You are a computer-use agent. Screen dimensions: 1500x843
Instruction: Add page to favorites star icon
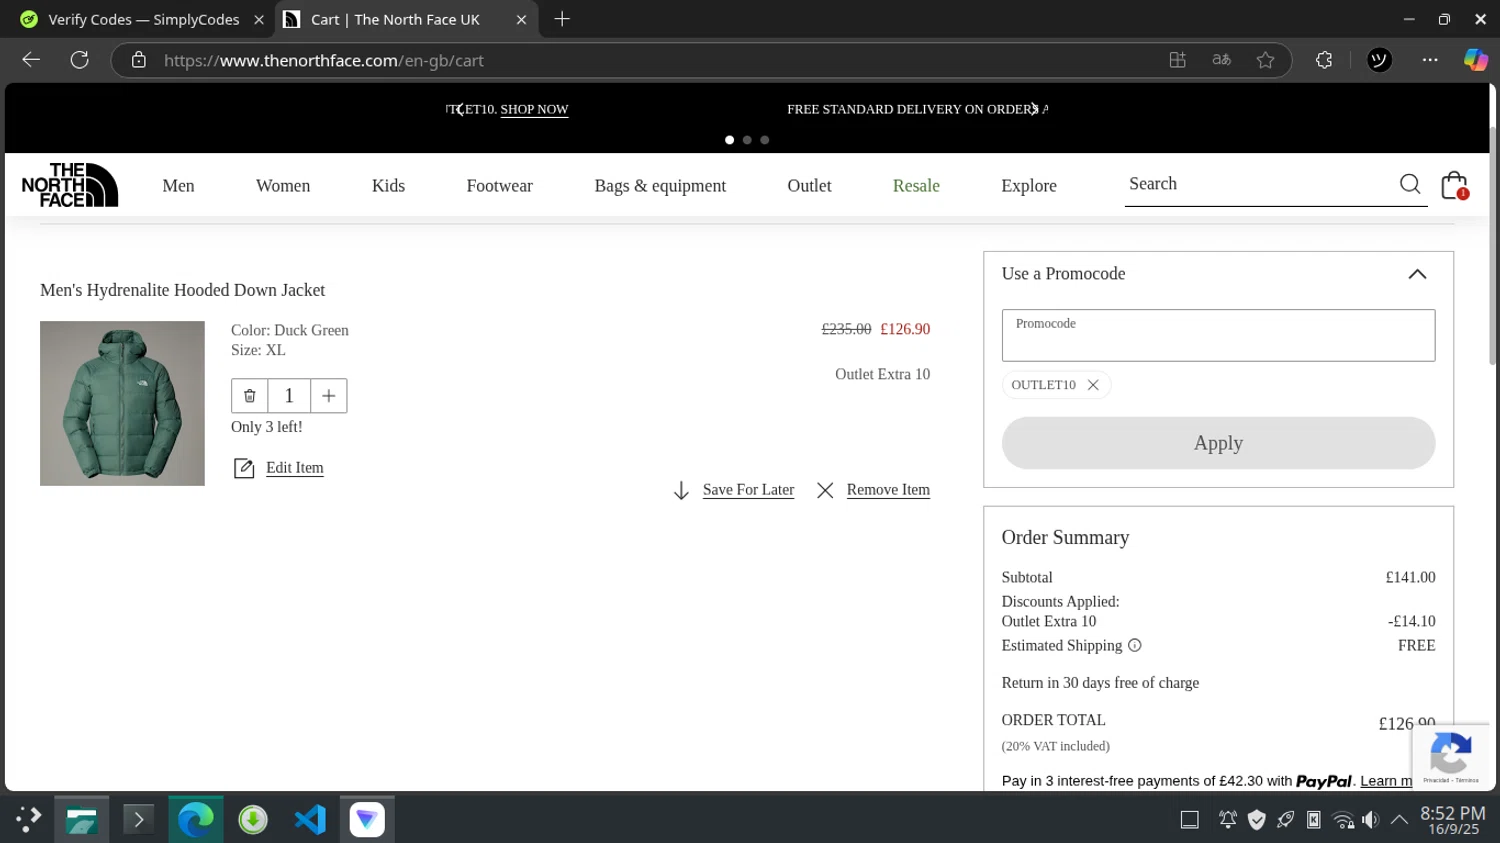tap(1265, 60)
